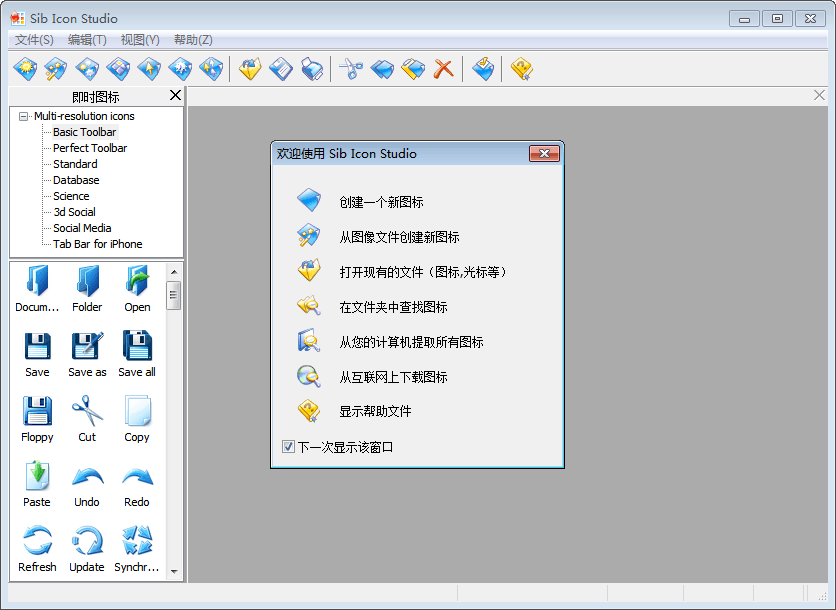Open the 文件(S) menu
Screen dimensions: 836x610
(x=34, y=40)
